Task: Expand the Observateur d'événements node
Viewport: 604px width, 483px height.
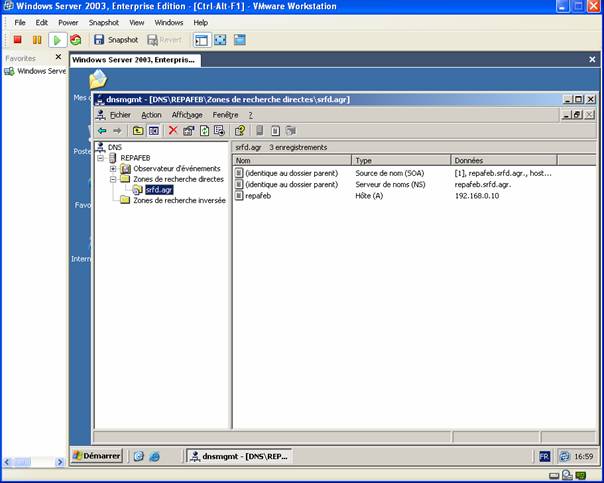Action: click(x=113, y=169)
